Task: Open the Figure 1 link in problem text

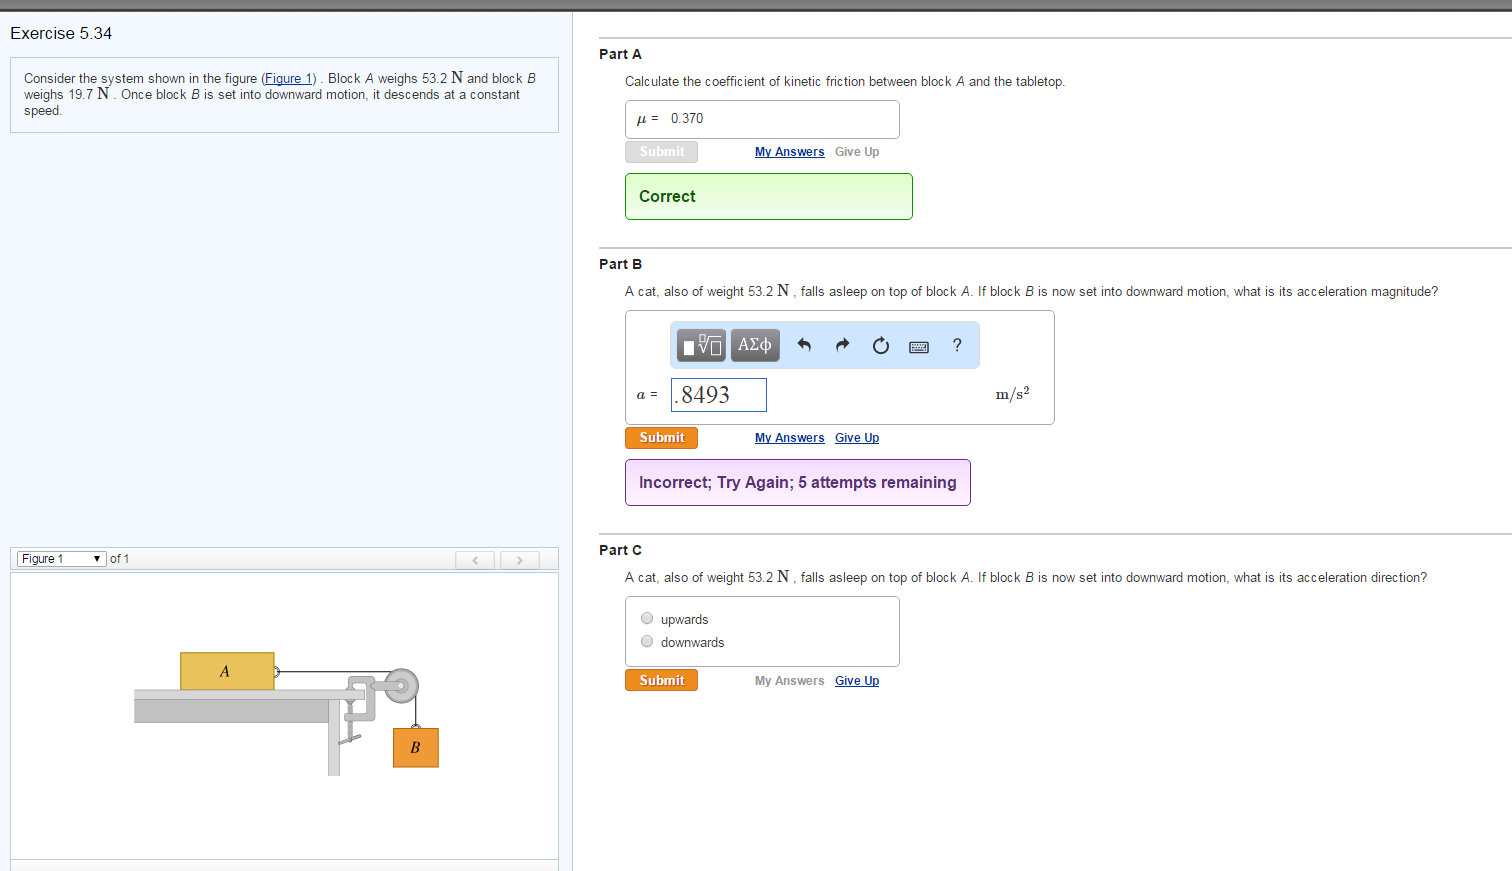Action: coord(289,79)
